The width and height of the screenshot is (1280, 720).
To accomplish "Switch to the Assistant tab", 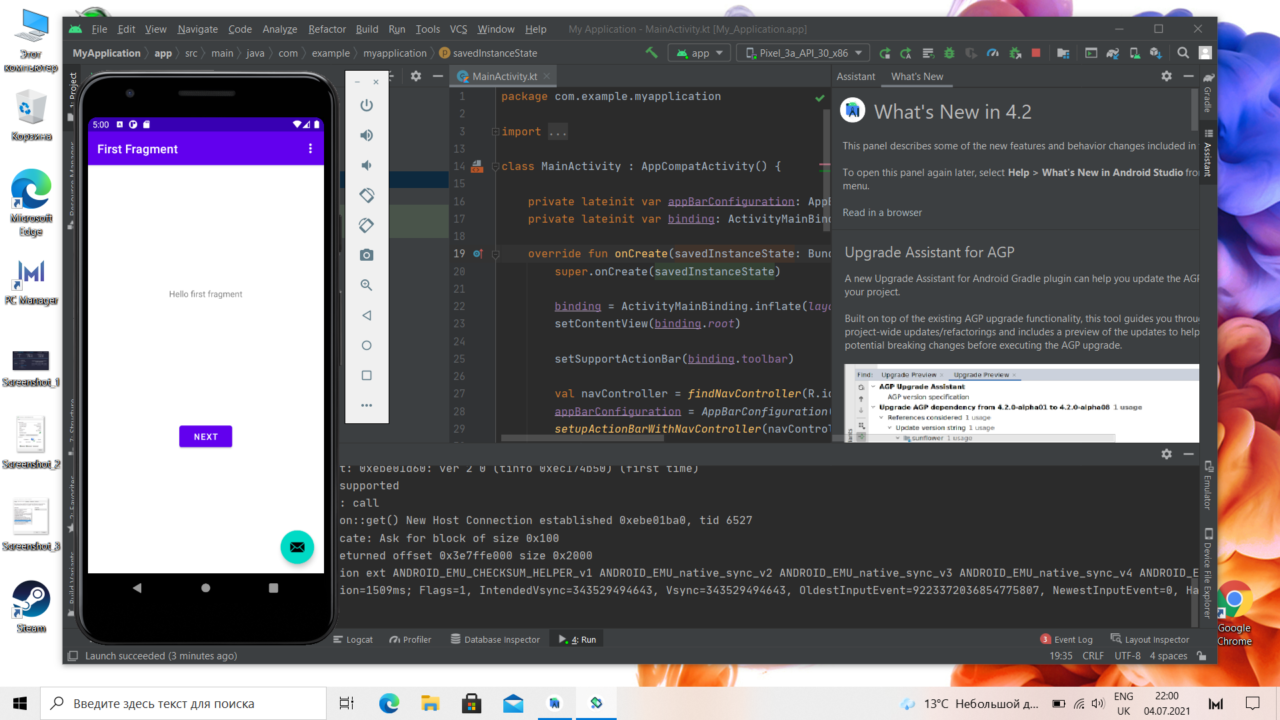I will [x=856, y=76].
